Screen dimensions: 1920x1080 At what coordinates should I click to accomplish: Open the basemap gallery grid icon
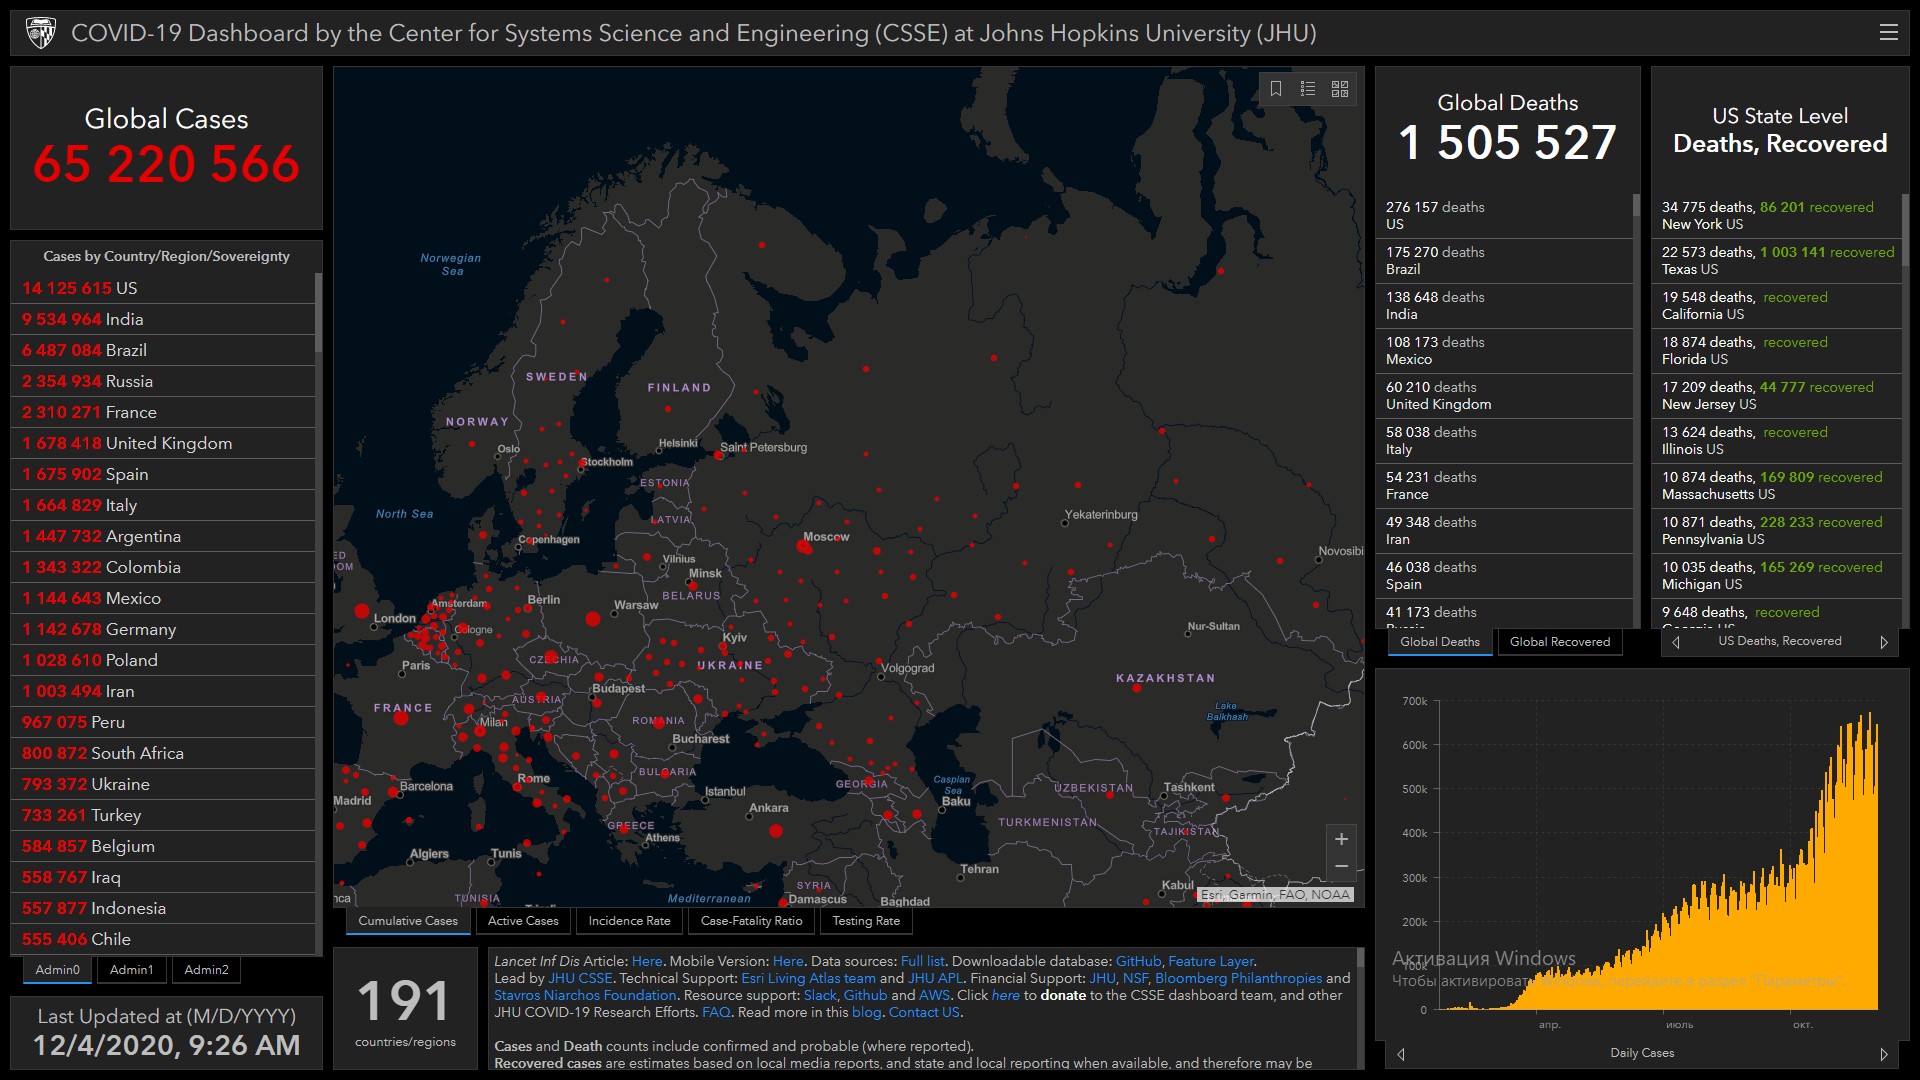click(x=1340, y=89)
